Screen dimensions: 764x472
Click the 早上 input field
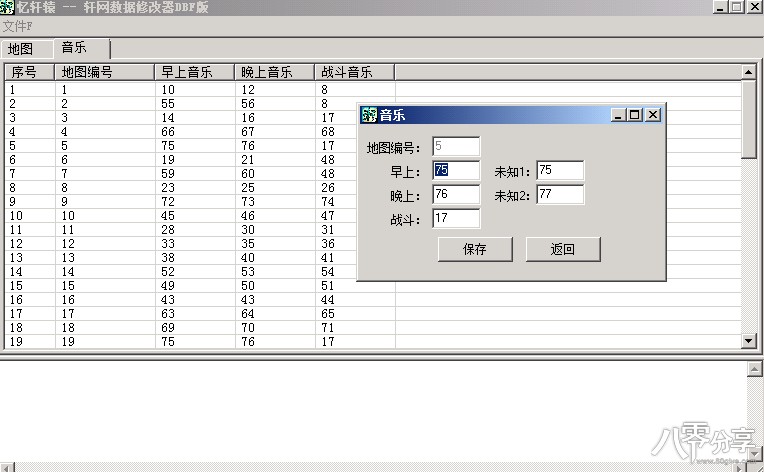click(x=456, y=170)
